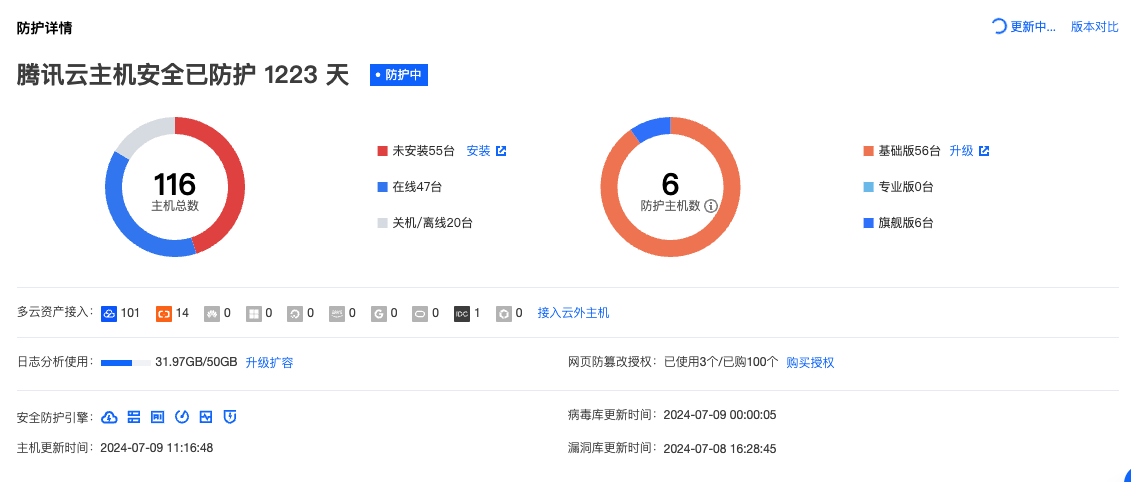Click the 31.97GB/50GB usage value

click(x=196, y=362)
